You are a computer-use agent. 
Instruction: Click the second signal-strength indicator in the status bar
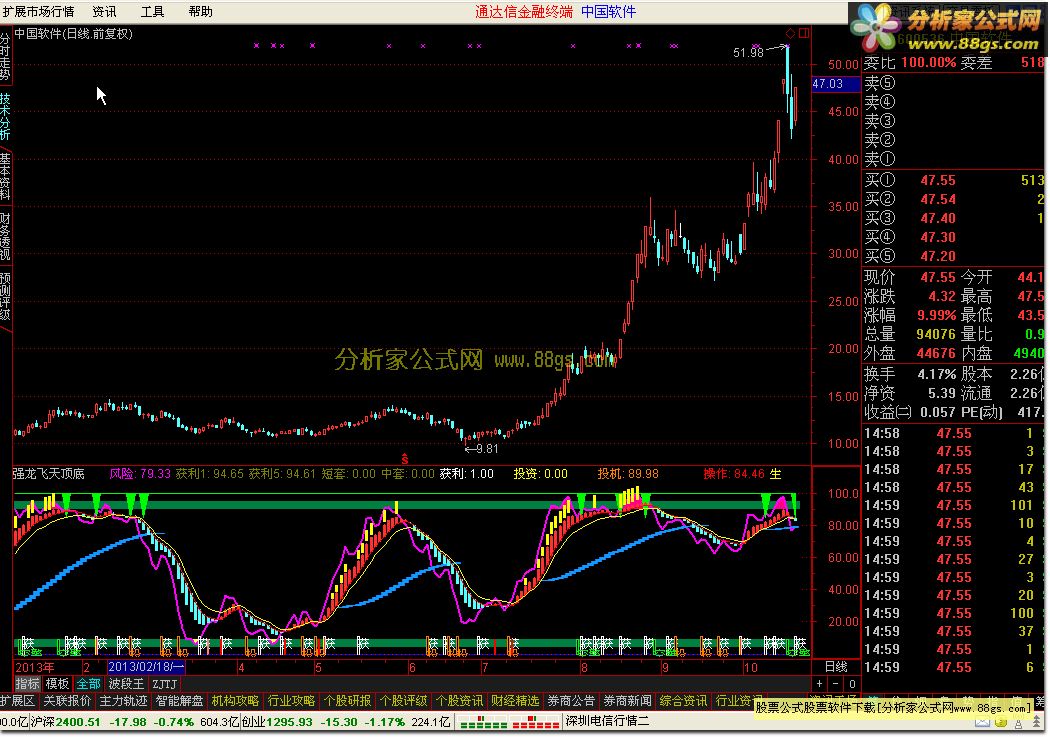pos(534,723)
